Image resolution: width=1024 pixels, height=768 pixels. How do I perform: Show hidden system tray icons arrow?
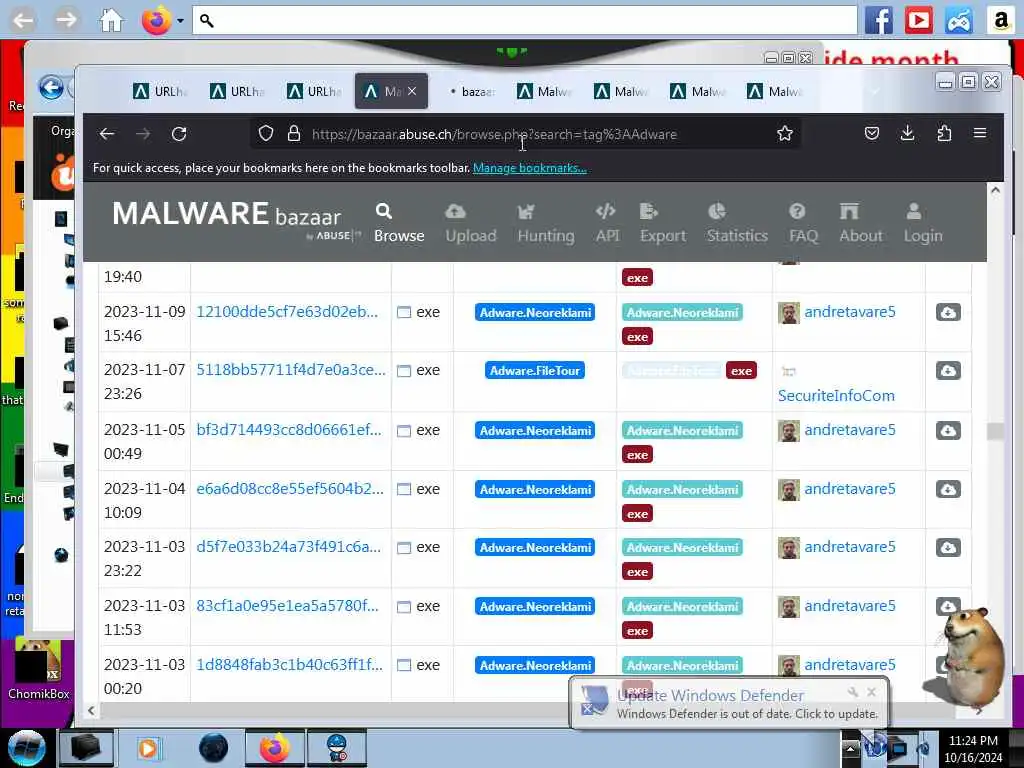[x=850, y=748]
